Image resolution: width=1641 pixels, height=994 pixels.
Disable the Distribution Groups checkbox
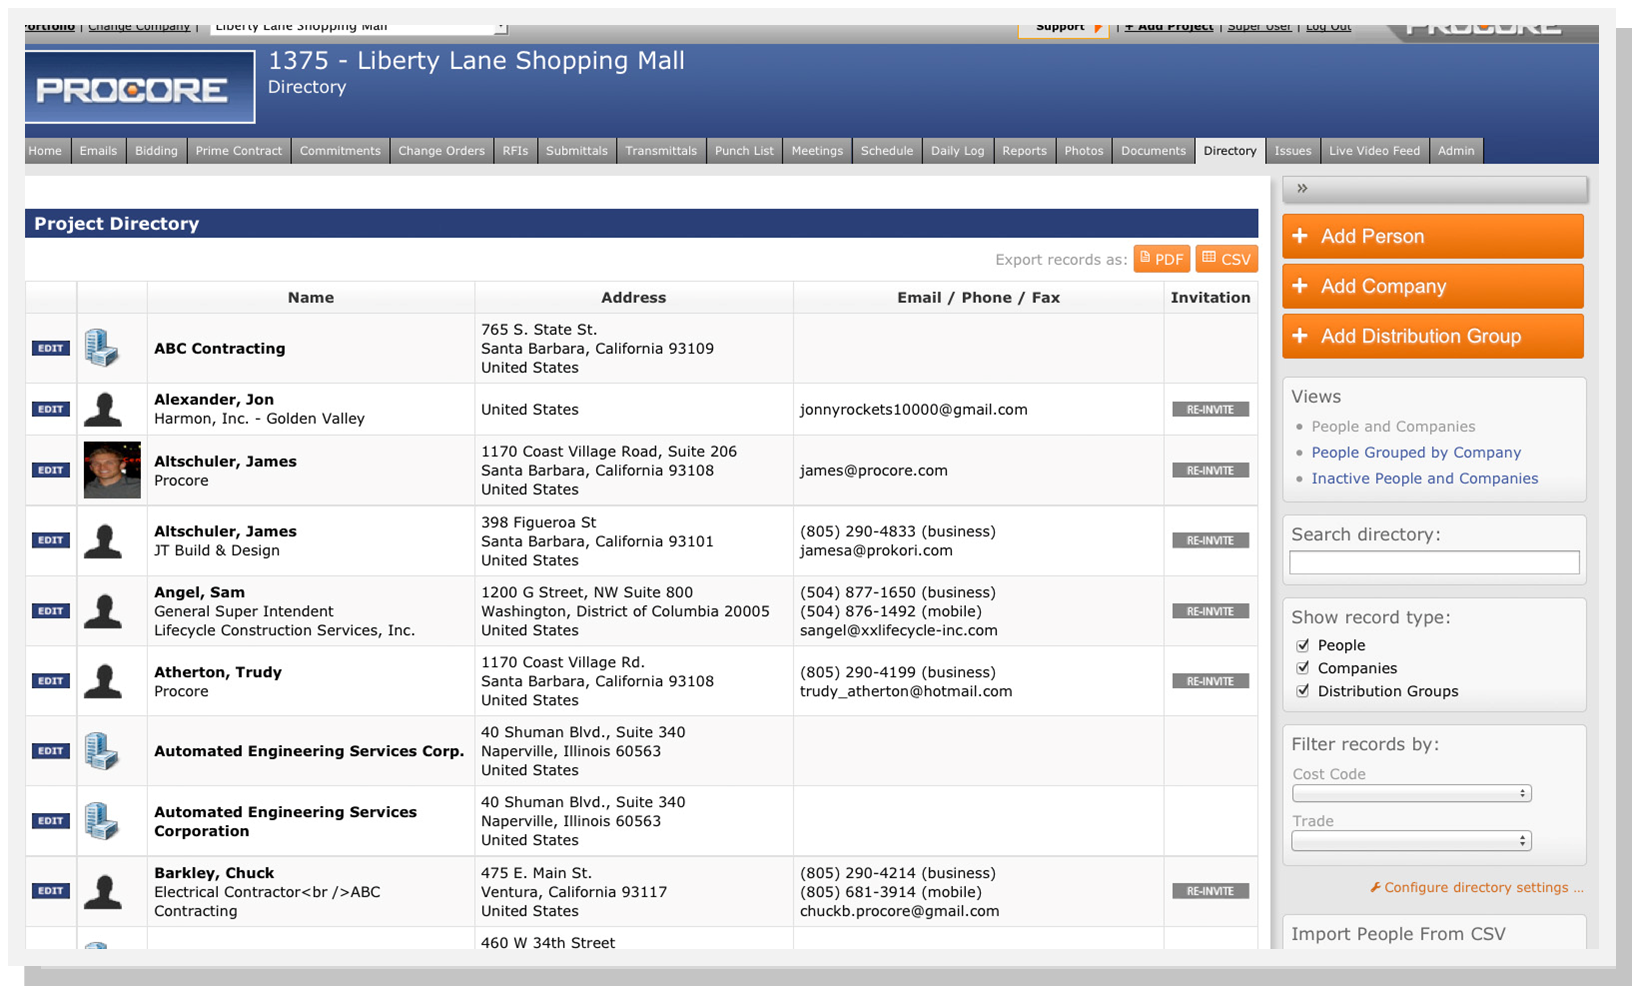point(1302,691)
